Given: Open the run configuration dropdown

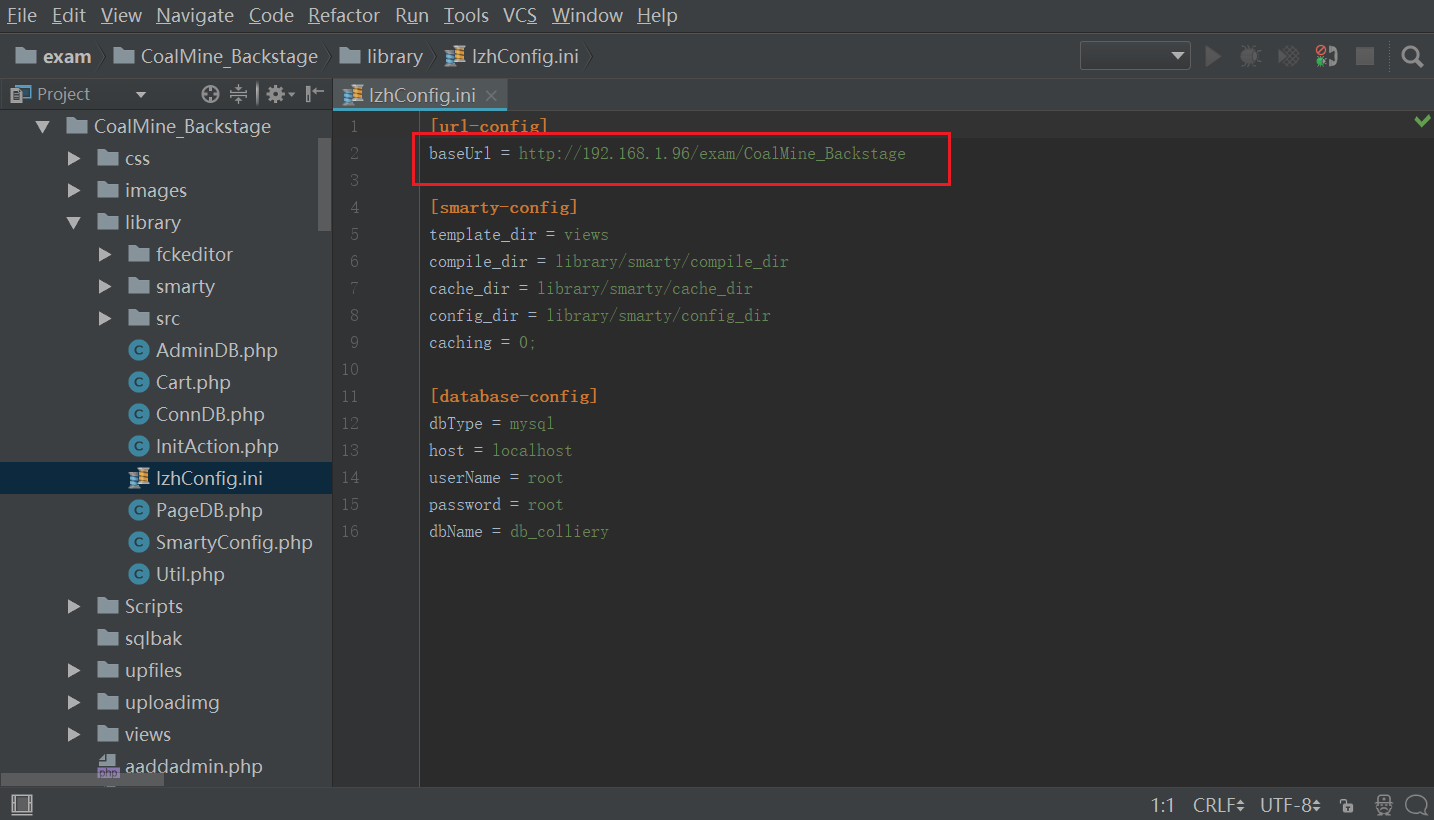Looking at the screenshot, I should coord(1135,56).
